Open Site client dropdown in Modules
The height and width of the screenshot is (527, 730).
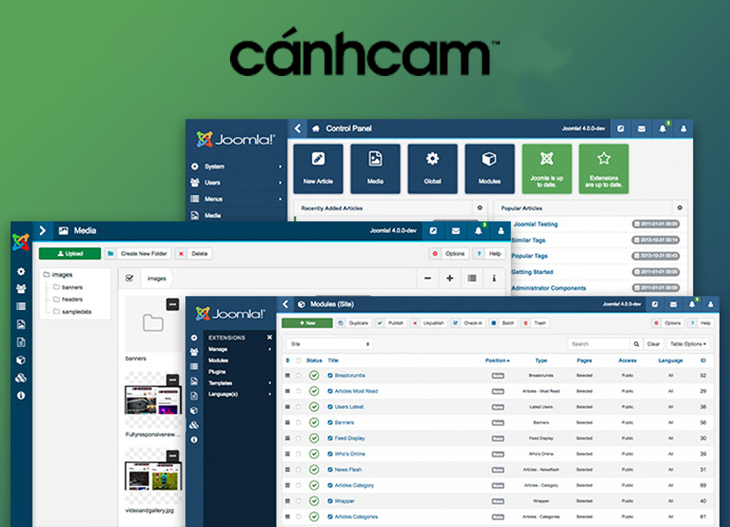[329, 344]
